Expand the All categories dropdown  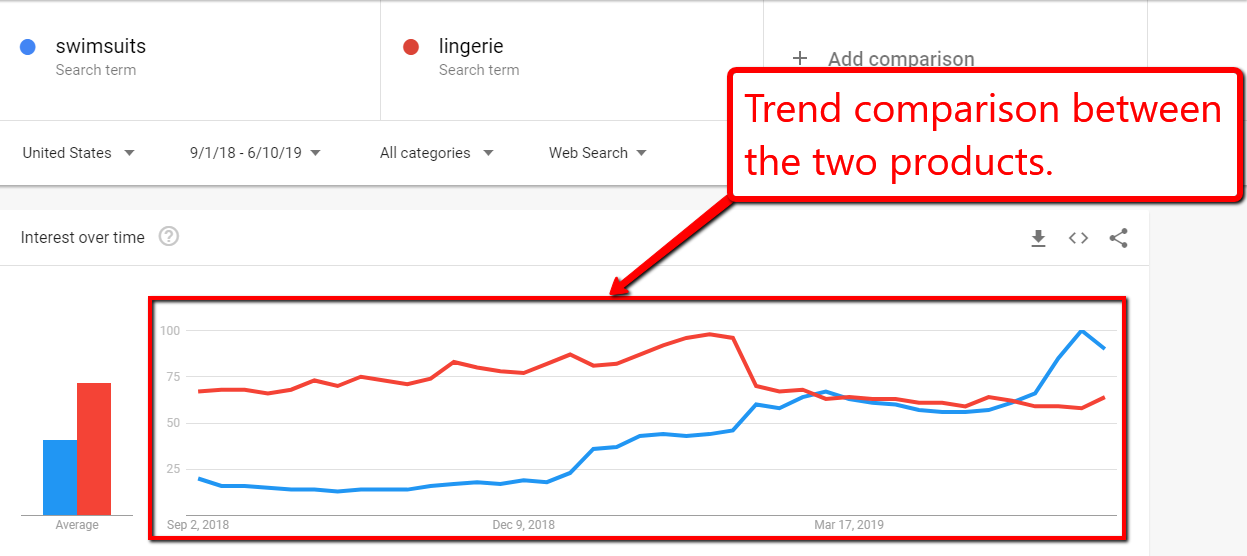point(437,153)
